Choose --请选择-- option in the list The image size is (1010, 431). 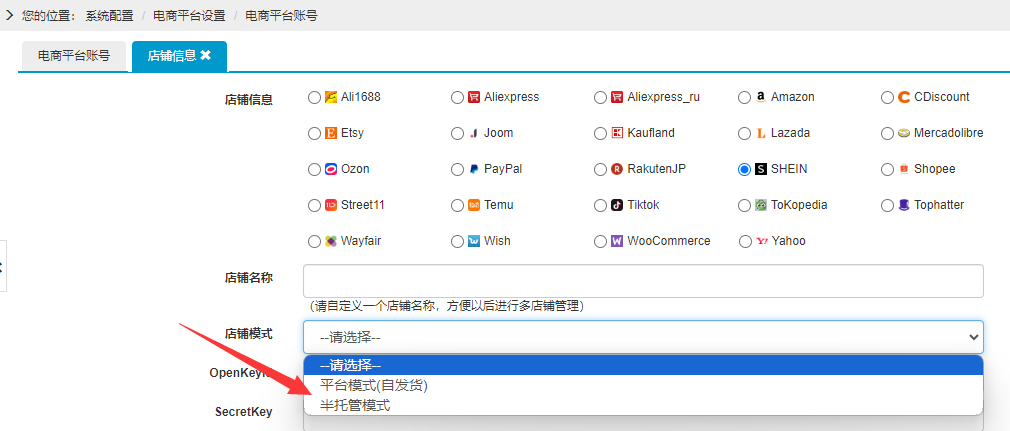click(x=643, y=365)
